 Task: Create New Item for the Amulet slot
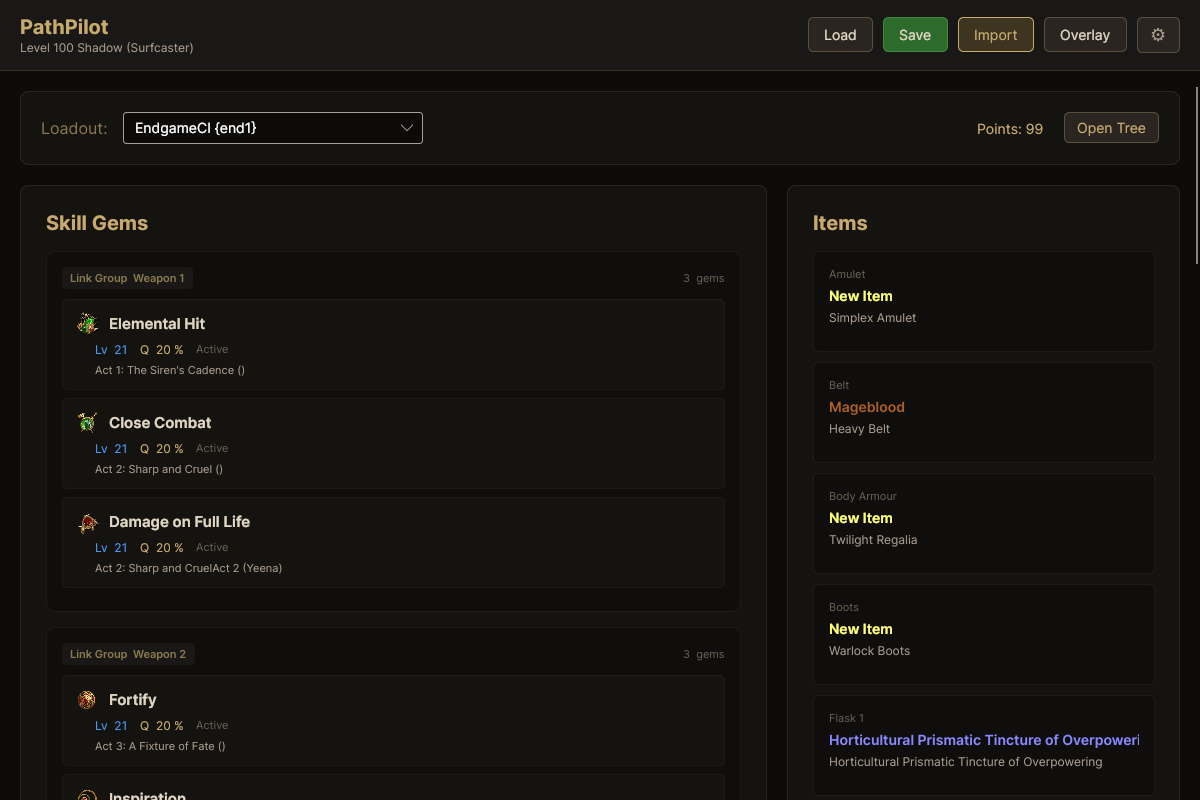pyautogui.click(x=860, y=296)
